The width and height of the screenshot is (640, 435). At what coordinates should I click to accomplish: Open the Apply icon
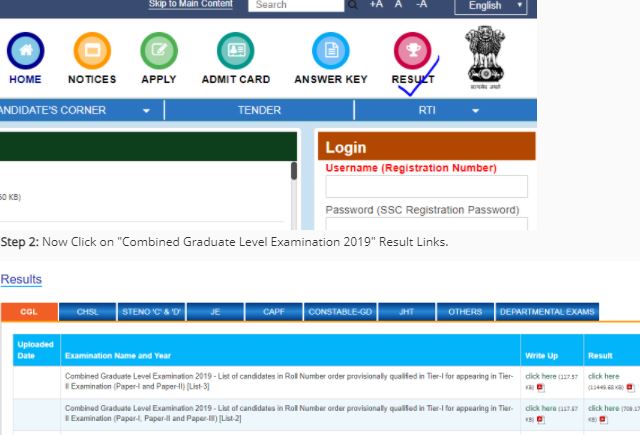159,51
